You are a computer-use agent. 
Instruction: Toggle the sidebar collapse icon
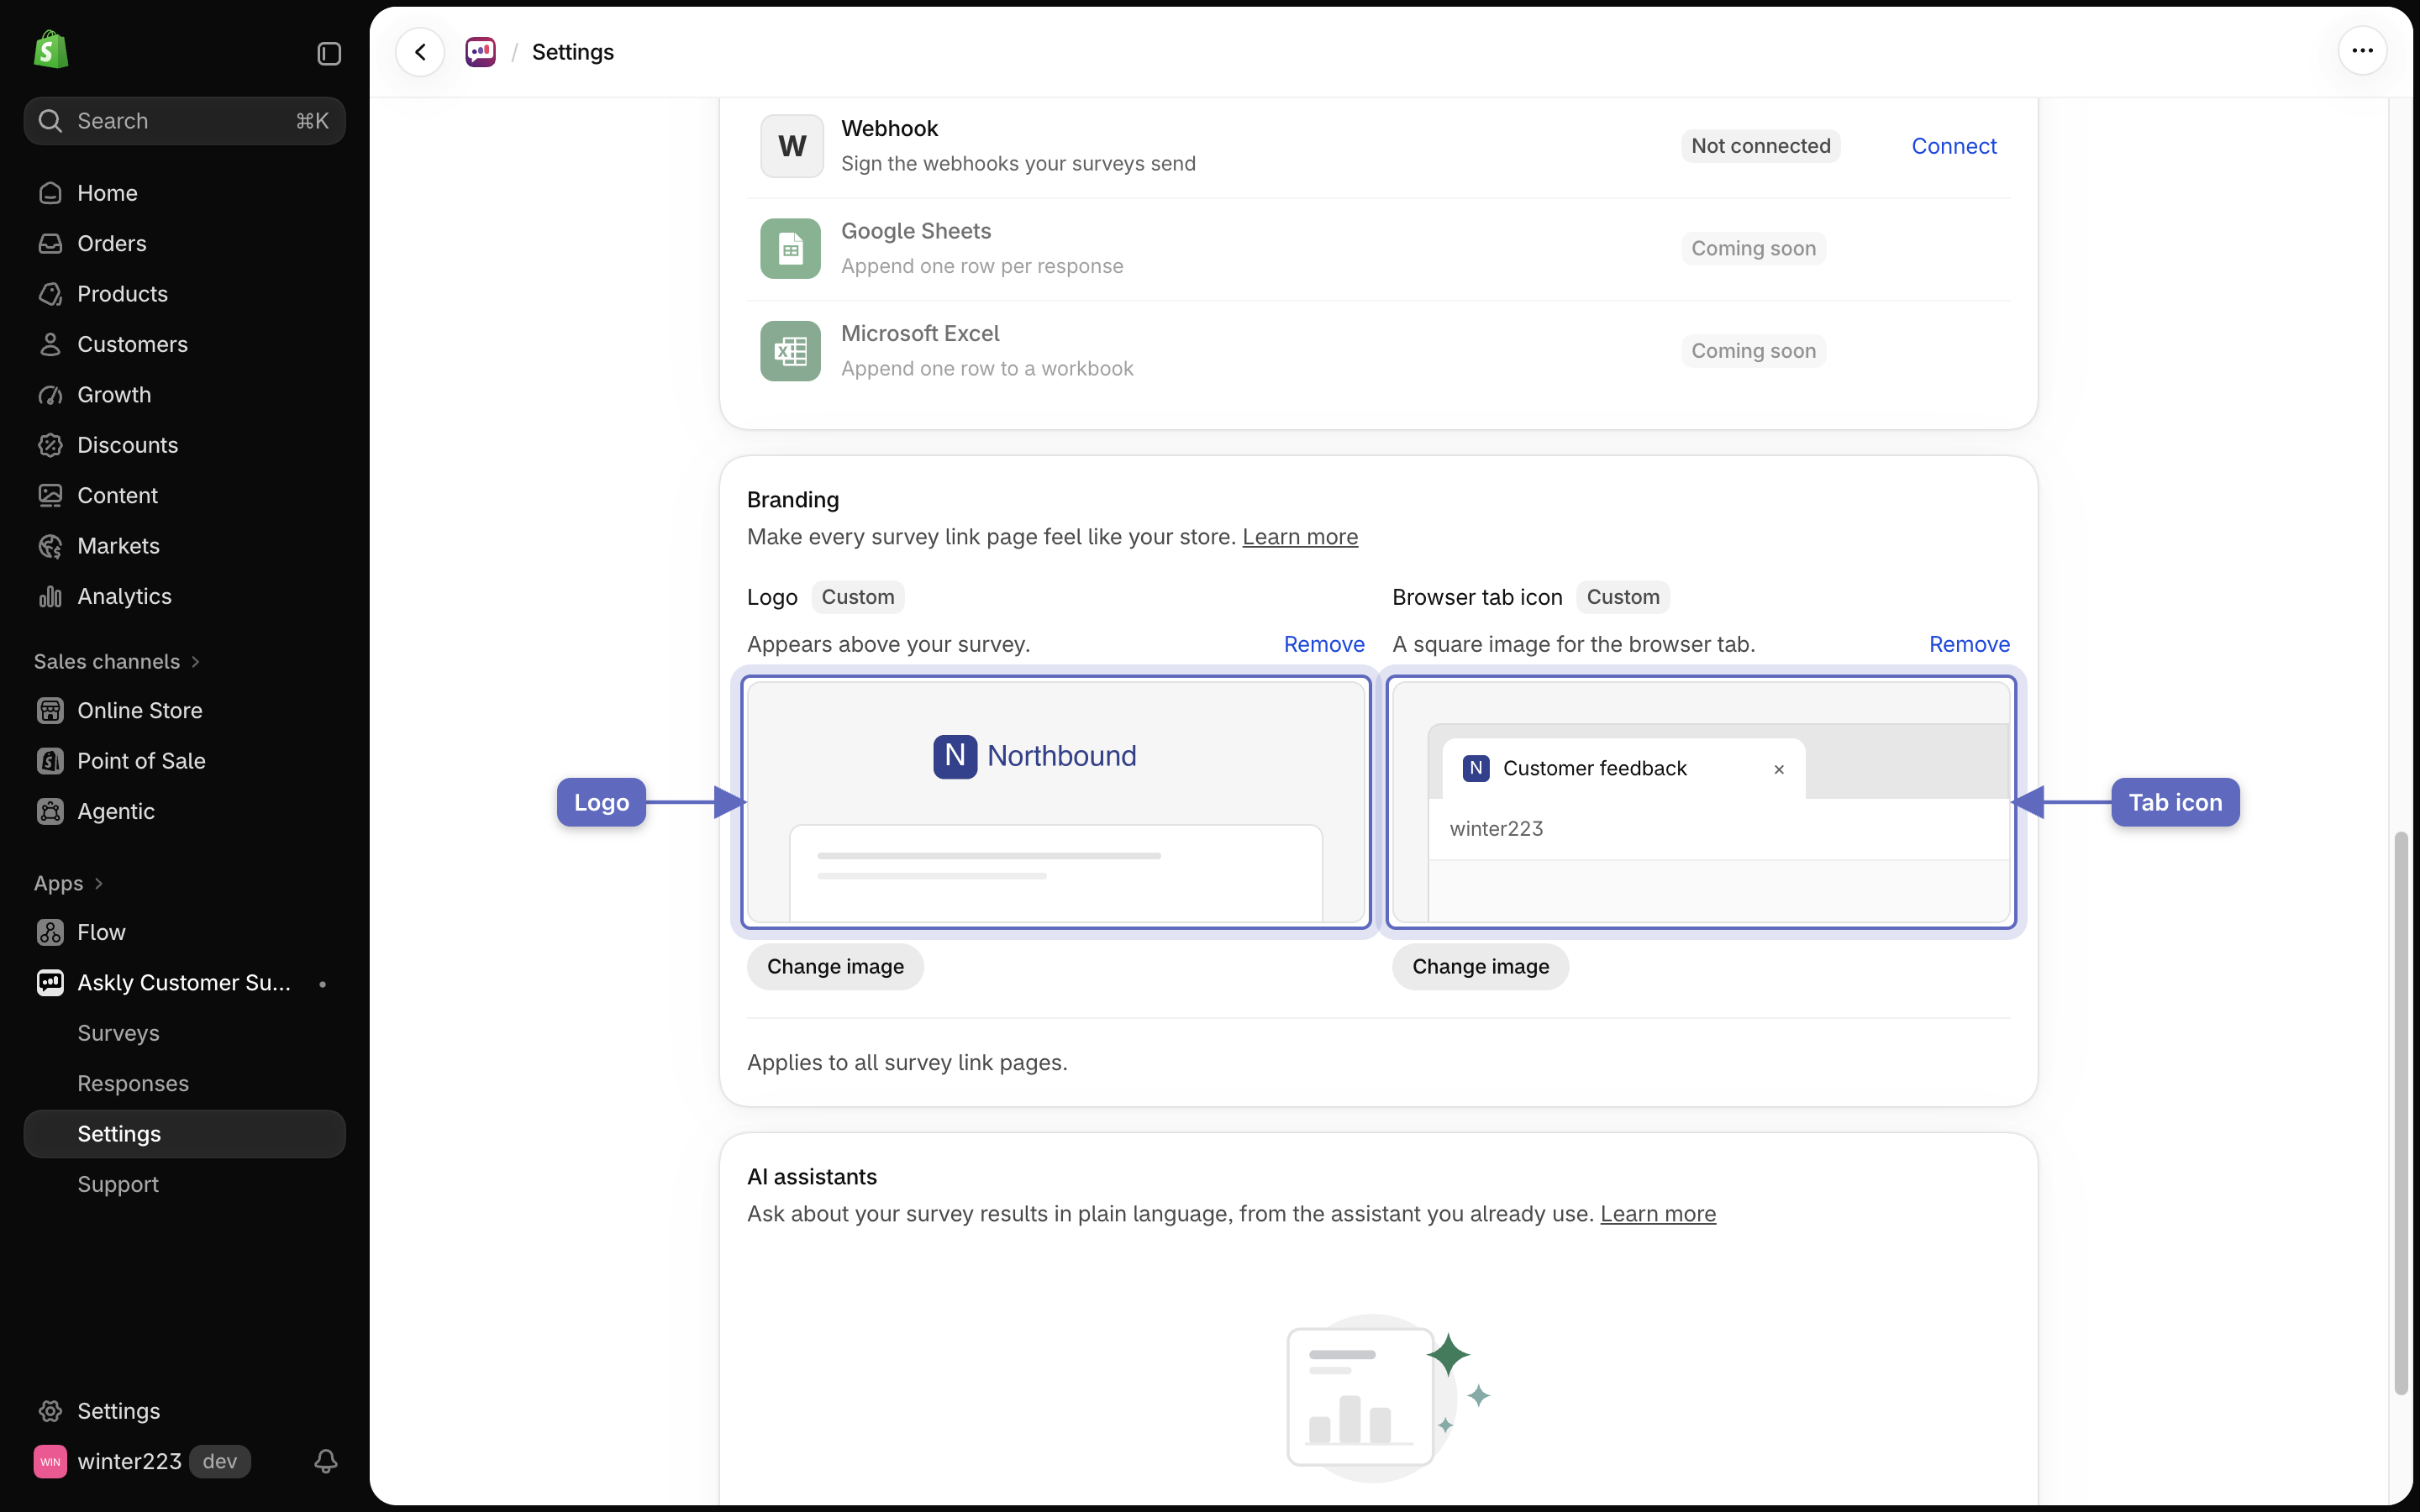click(x=329, y=53)
